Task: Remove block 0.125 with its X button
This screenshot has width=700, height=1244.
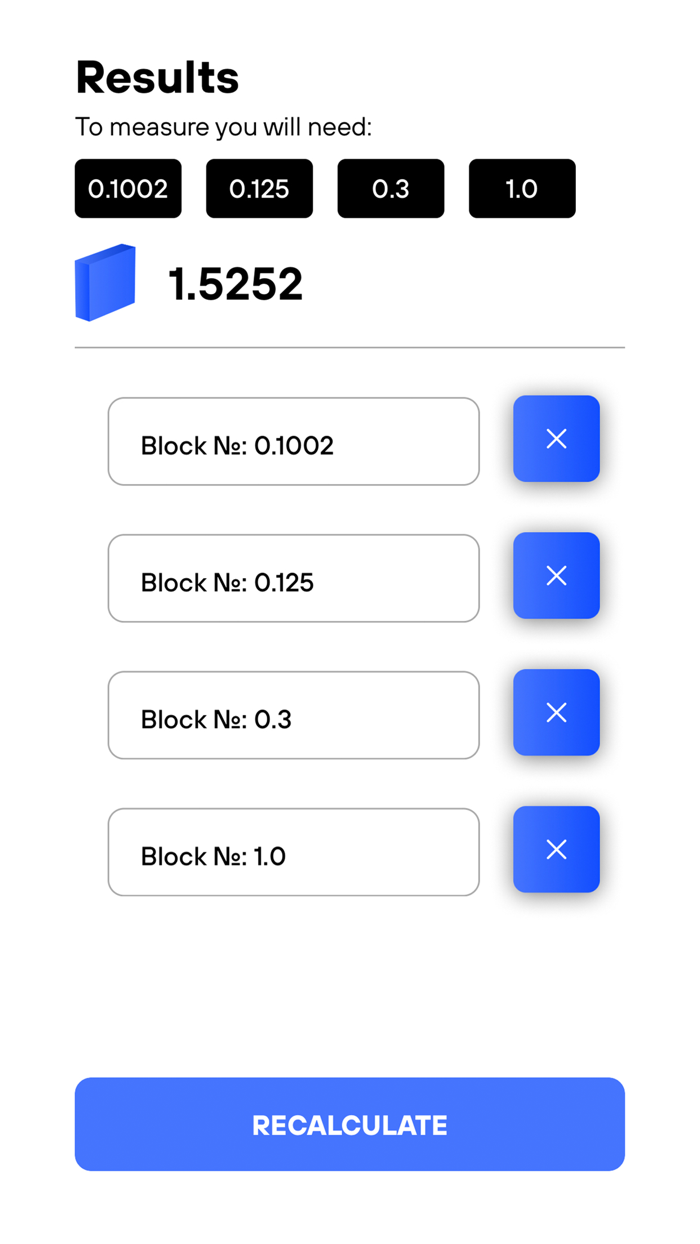Action: click(556, 575)
